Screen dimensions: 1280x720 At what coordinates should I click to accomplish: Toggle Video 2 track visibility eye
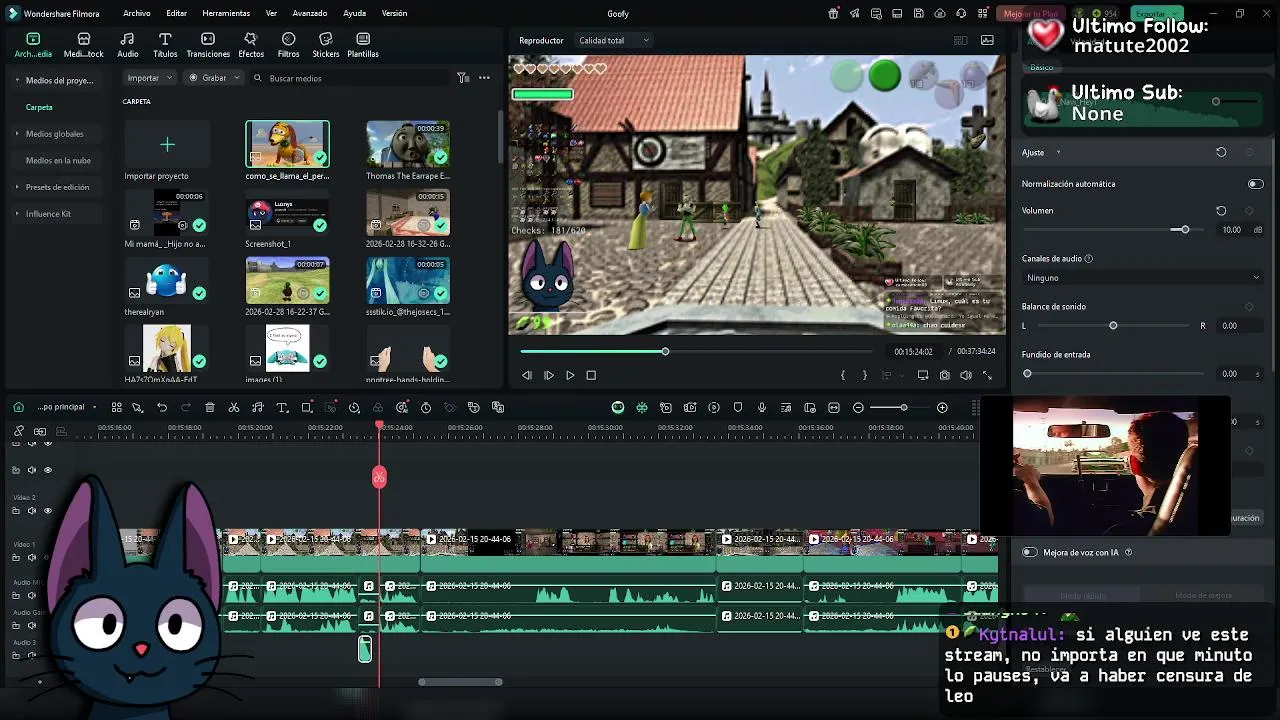pos(47,511)
